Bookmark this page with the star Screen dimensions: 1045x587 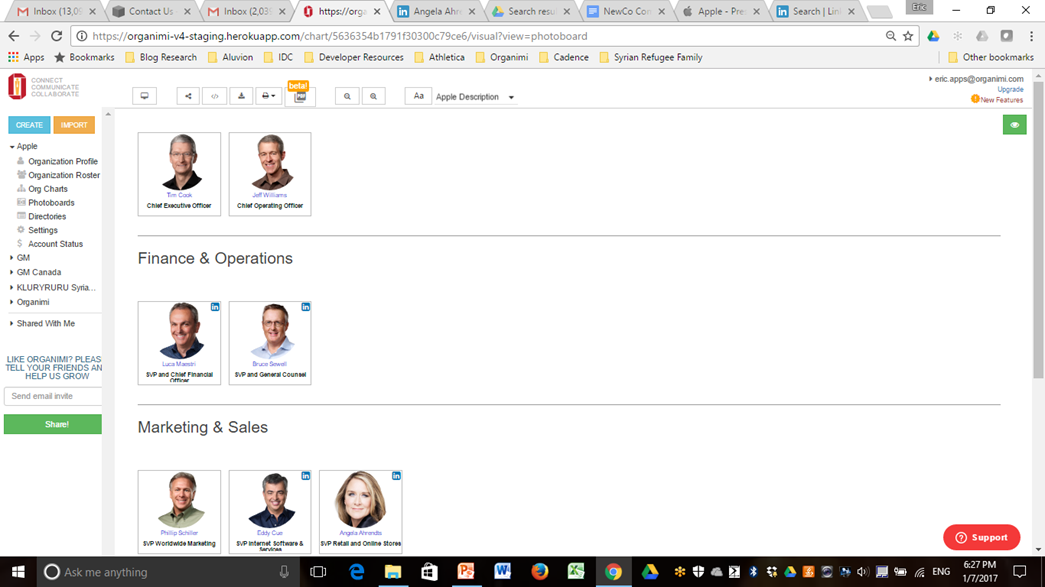click(x=908, y=36)
